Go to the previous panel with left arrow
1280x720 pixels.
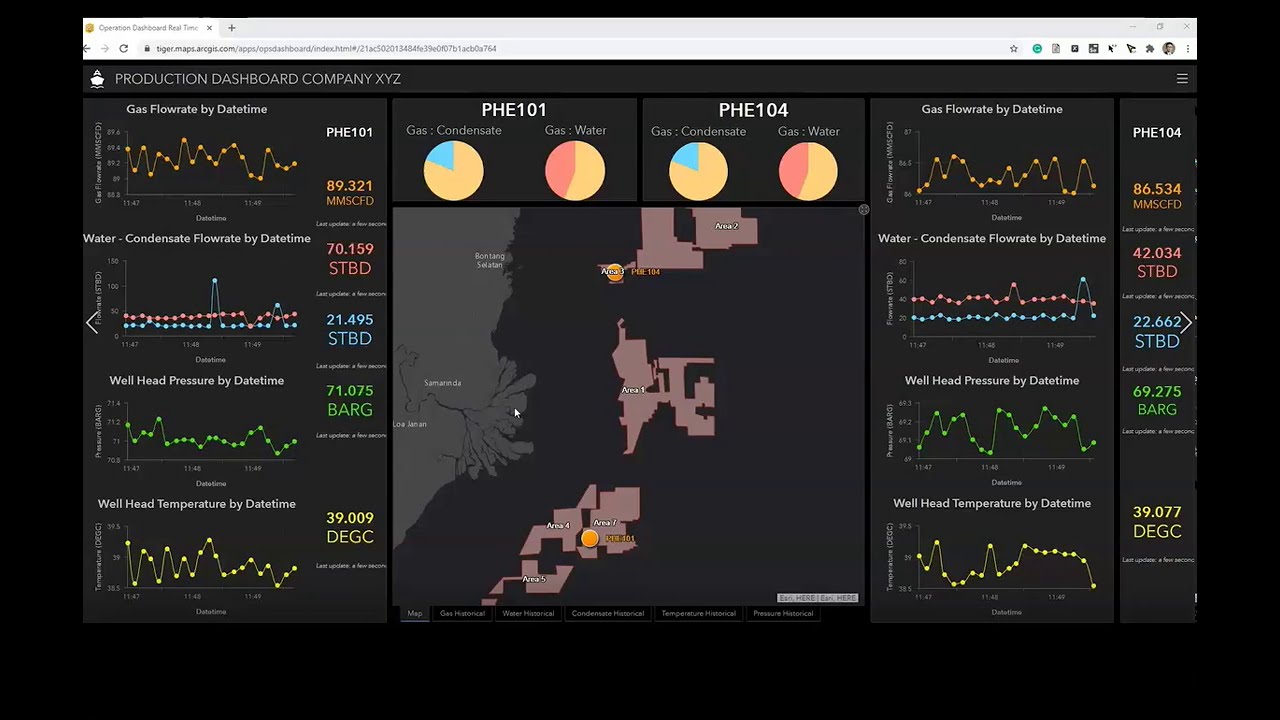click(92, 322)
